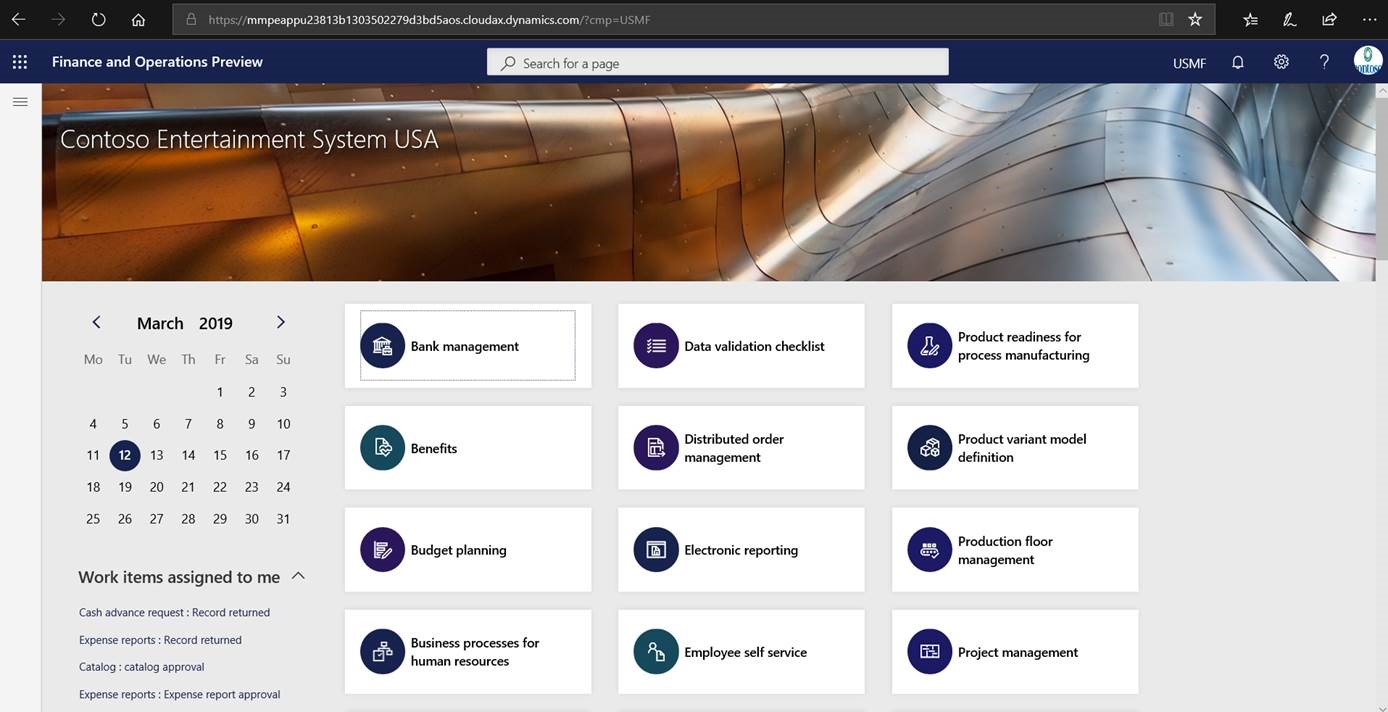This screenshot has width=1388, height=712.
Task: Open Cash advance request : Record returned
Action: (x=174, y=612)
